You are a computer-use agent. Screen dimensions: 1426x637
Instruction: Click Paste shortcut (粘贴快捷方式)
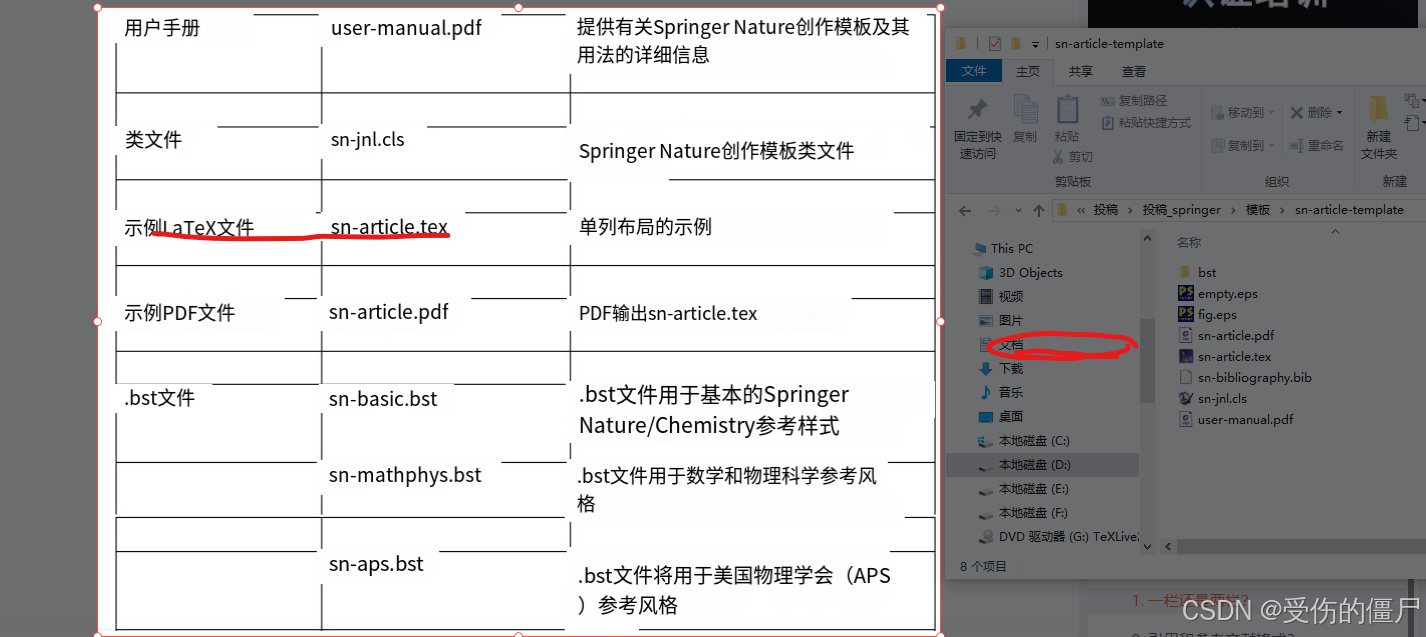click(x=1146, y=123)
